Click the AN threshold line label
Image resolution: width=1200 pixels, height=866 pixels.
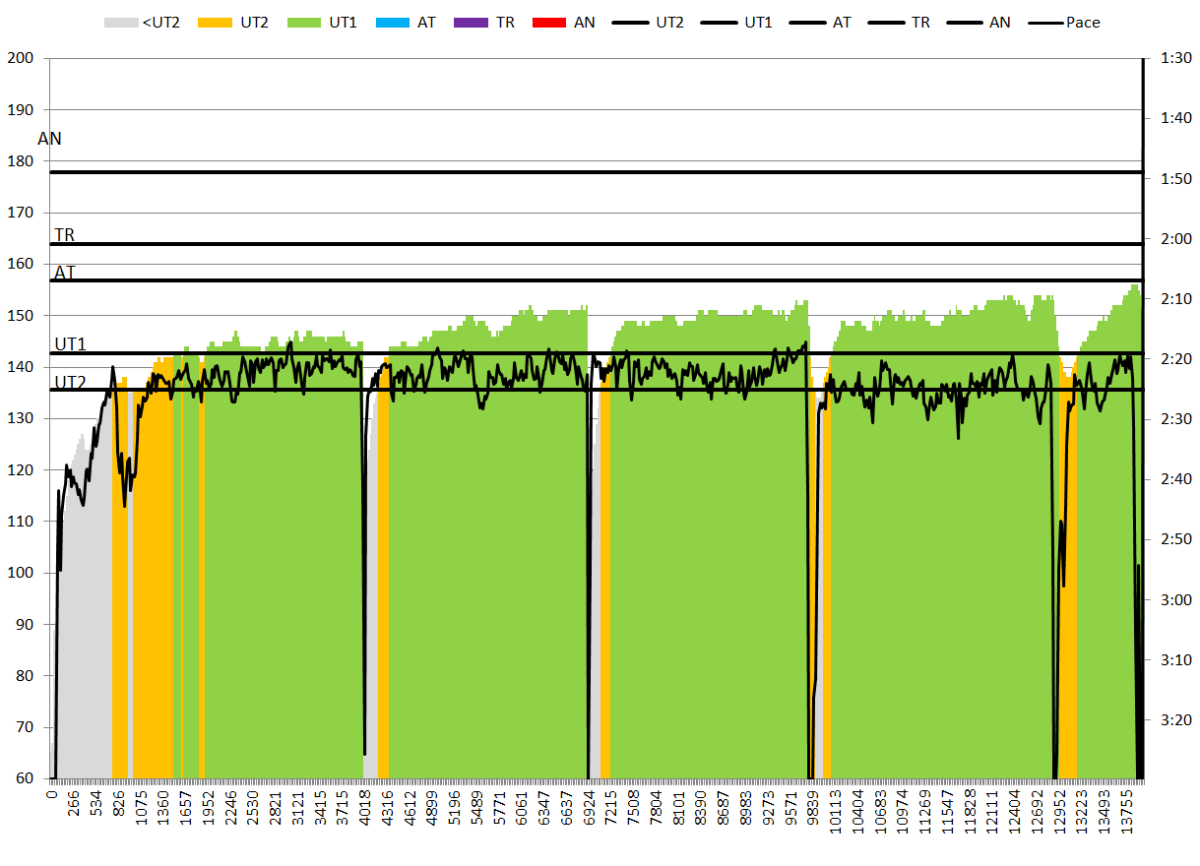tap(50, 139)
